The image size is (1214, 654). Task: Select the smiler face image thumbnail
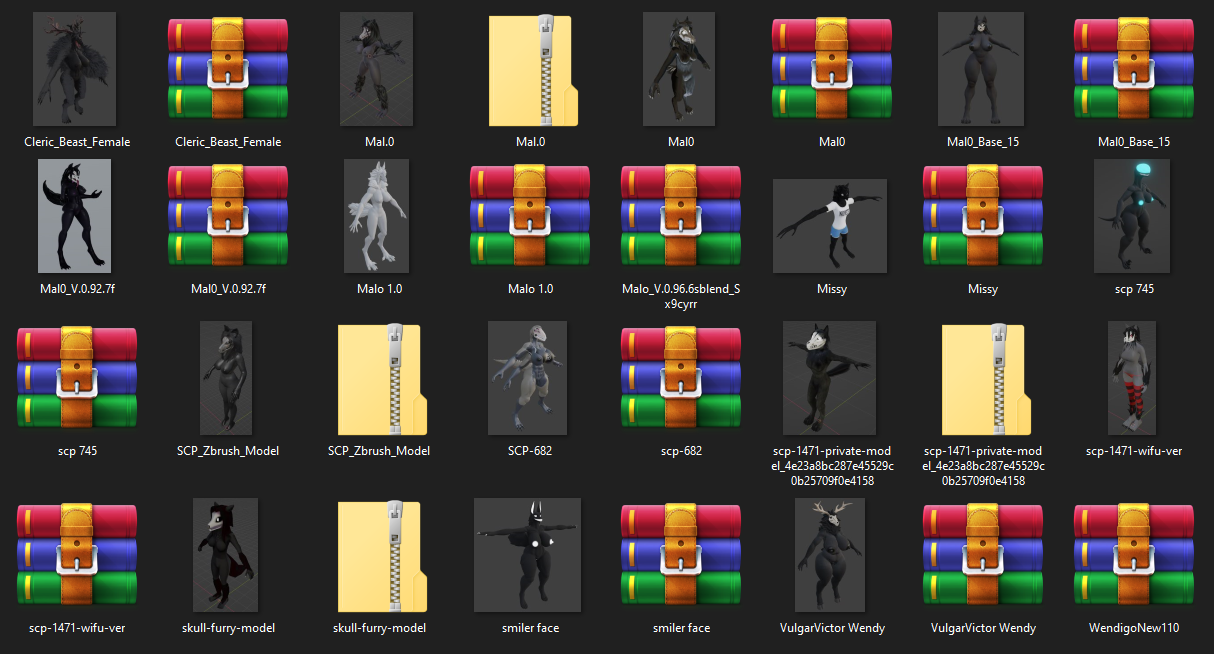pyautogui.click(x=527, y=555)
